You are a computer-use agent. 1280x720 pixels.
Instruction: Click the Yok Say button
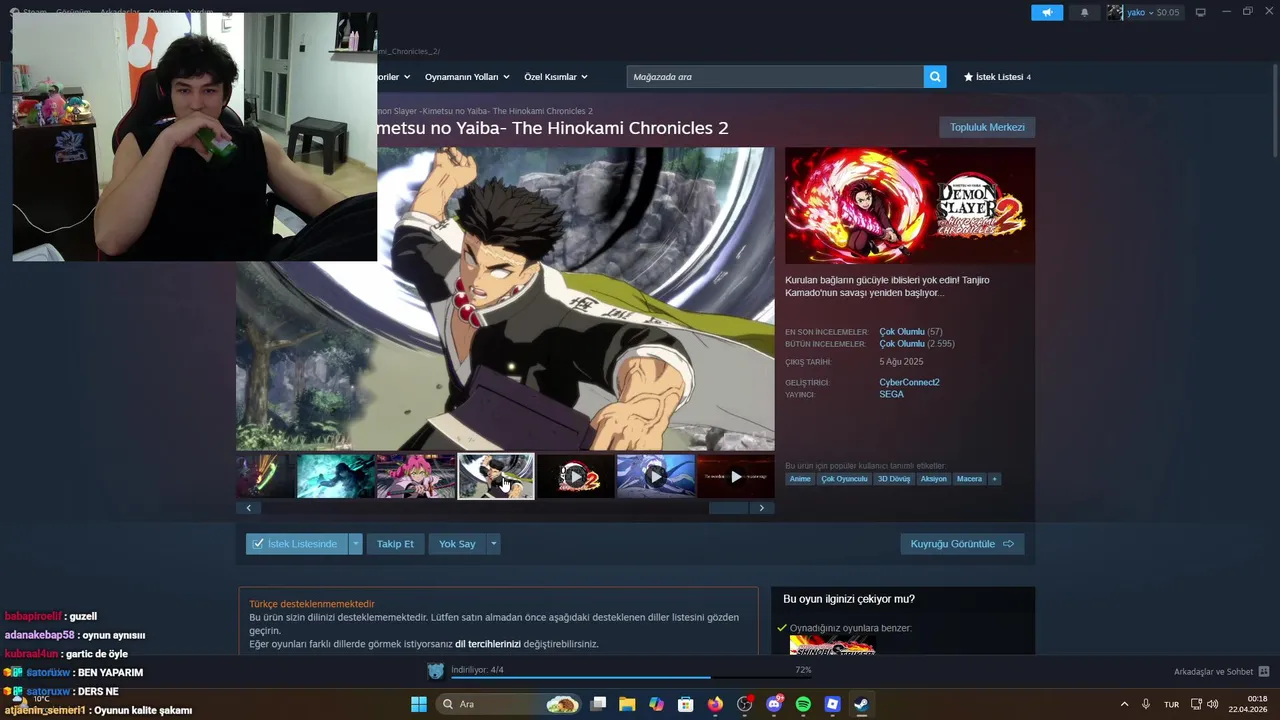pos(457,544)
